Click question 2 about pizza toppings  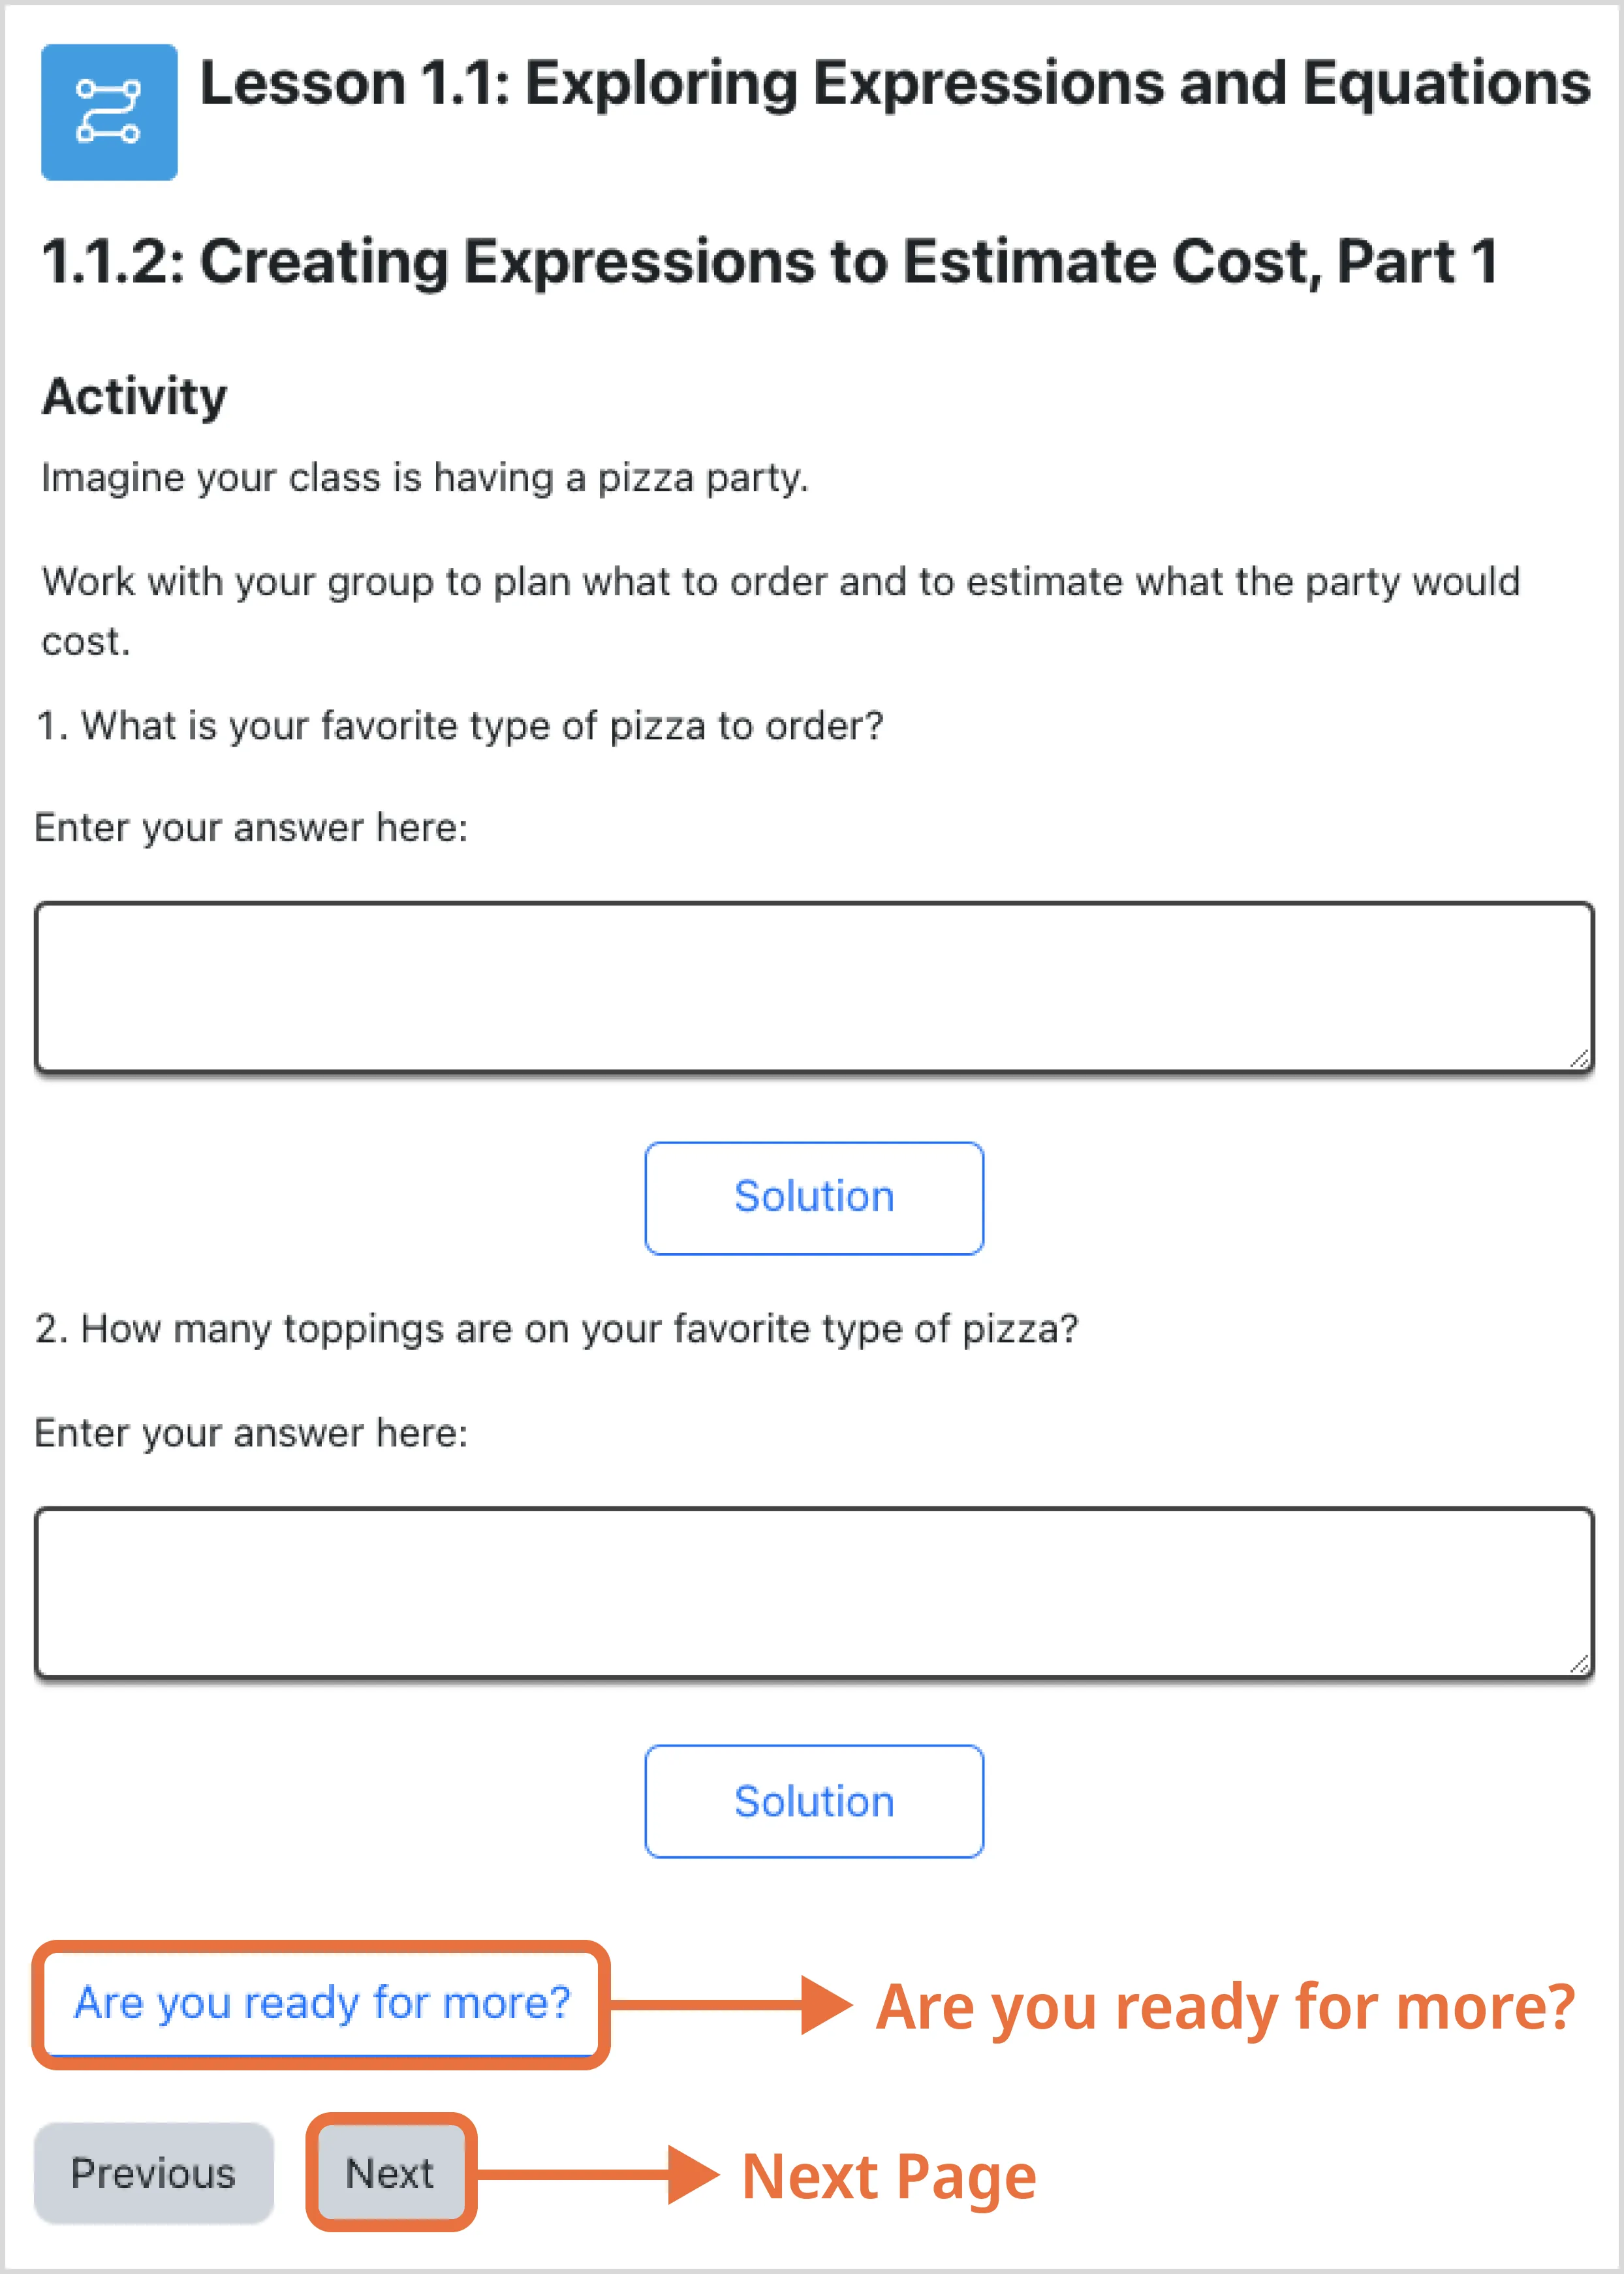click(557, 1330)
